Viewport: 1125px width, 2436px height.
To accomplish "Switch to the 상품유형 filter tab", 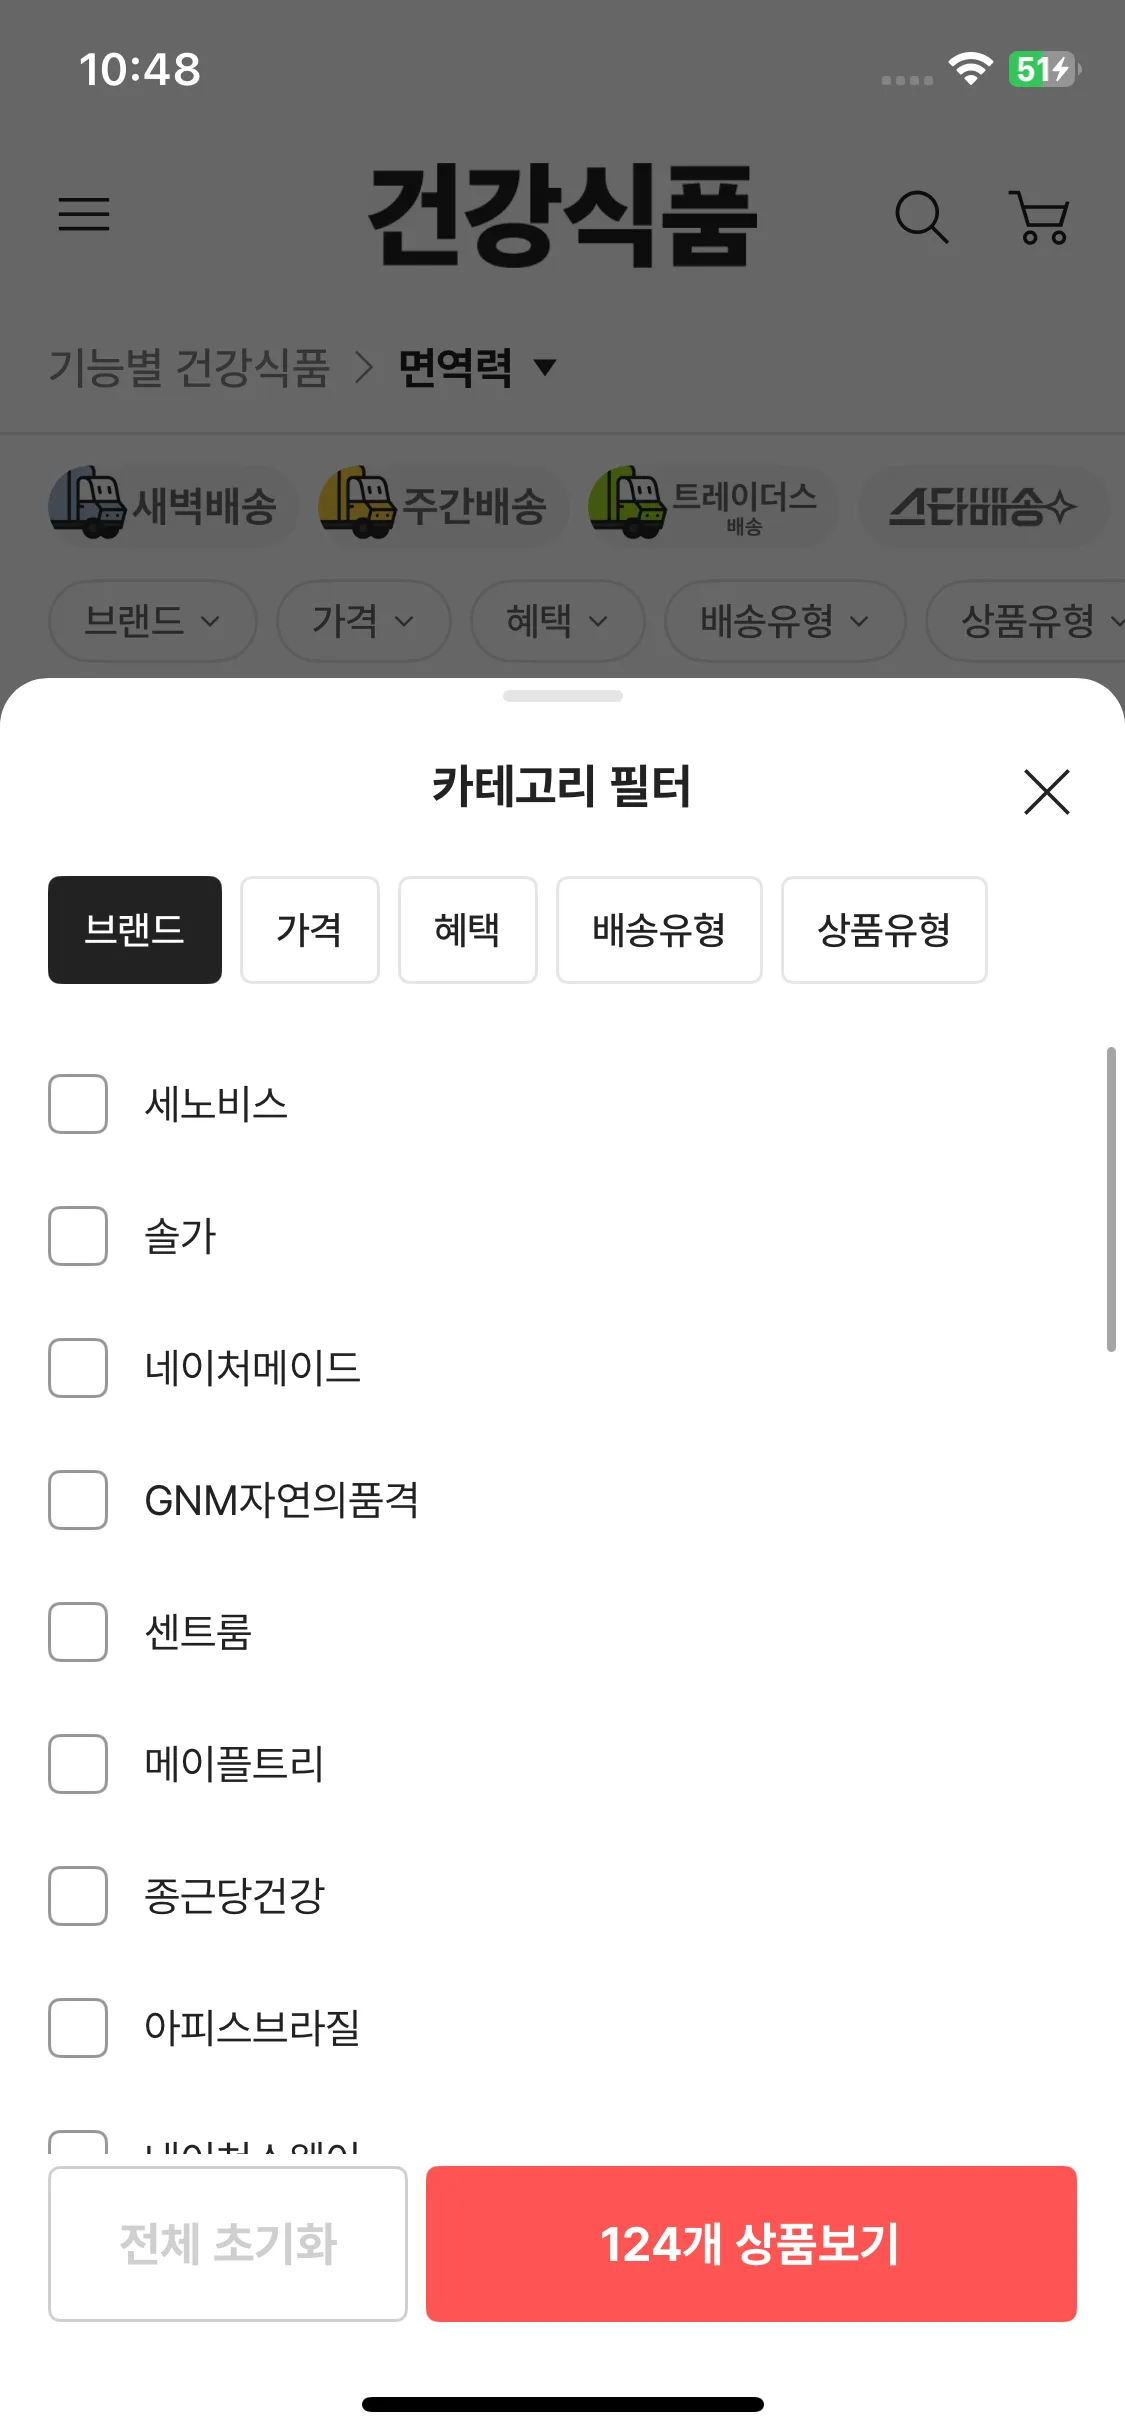I will 883,930.
